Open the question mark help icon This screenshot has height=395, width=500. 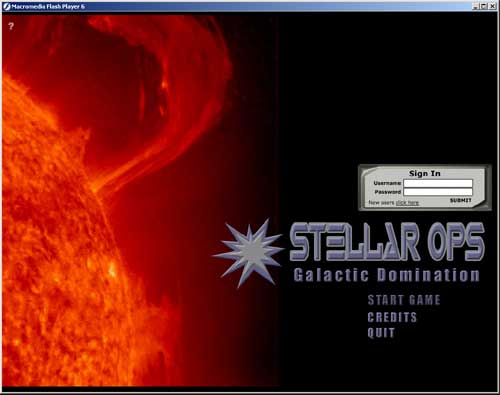[x=11, y=26]
